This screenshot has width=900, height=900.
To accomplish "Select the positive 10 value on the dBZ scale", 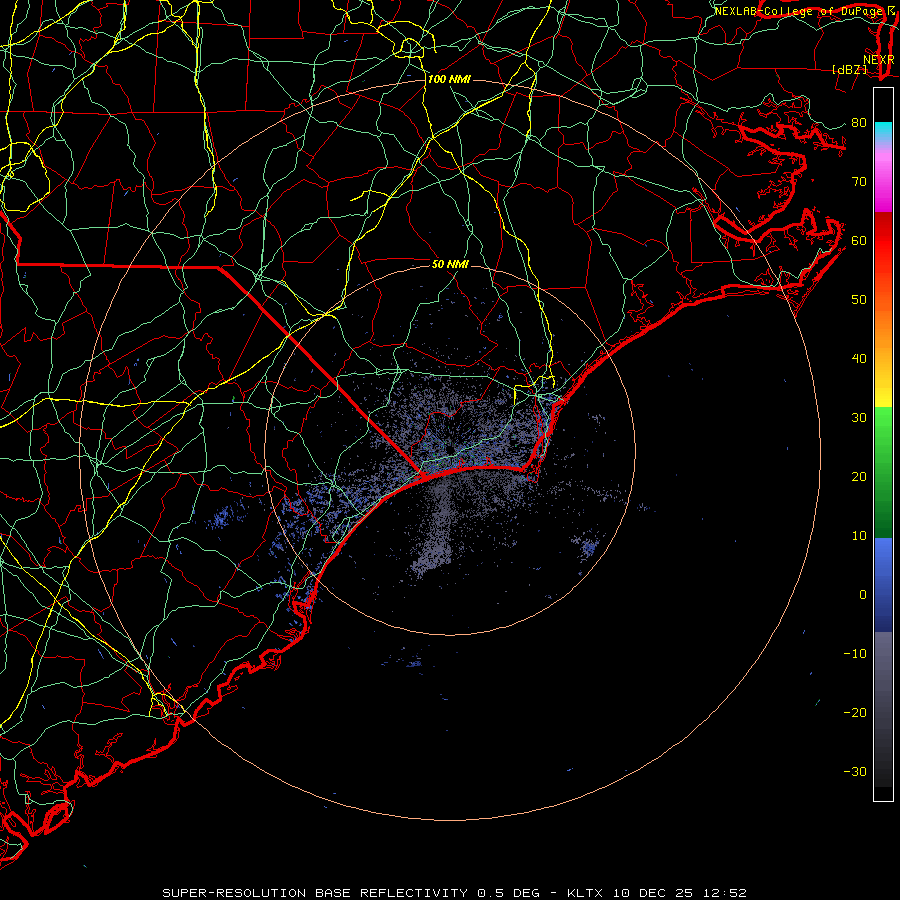I will [x=859, y=536].
